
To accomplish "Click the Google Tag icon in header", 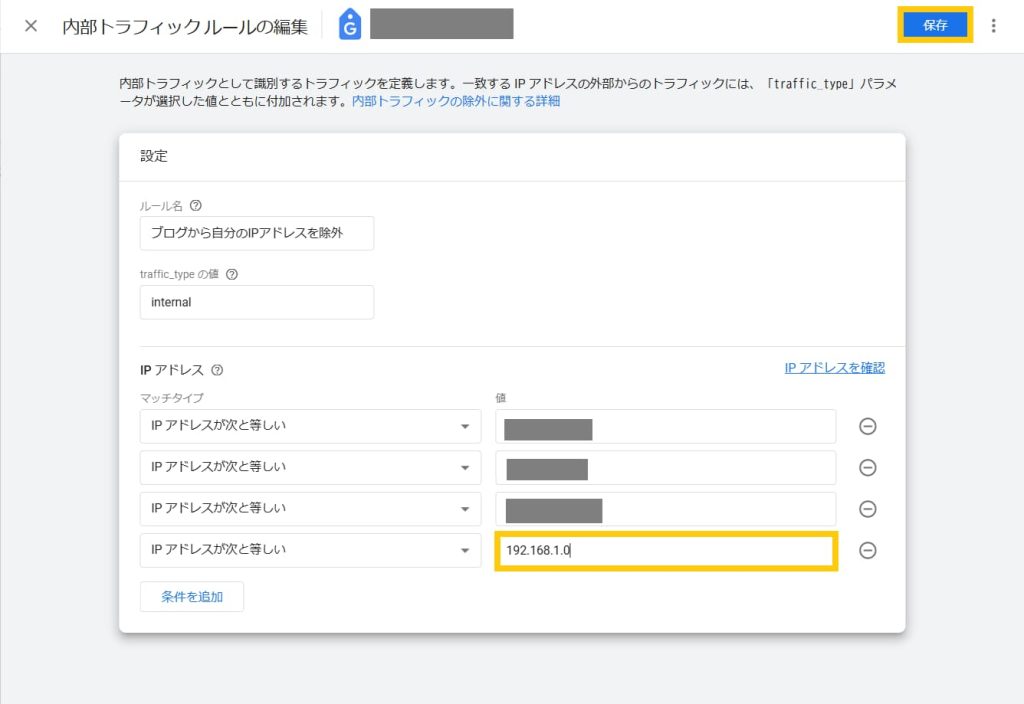I will tap(349, 26).
